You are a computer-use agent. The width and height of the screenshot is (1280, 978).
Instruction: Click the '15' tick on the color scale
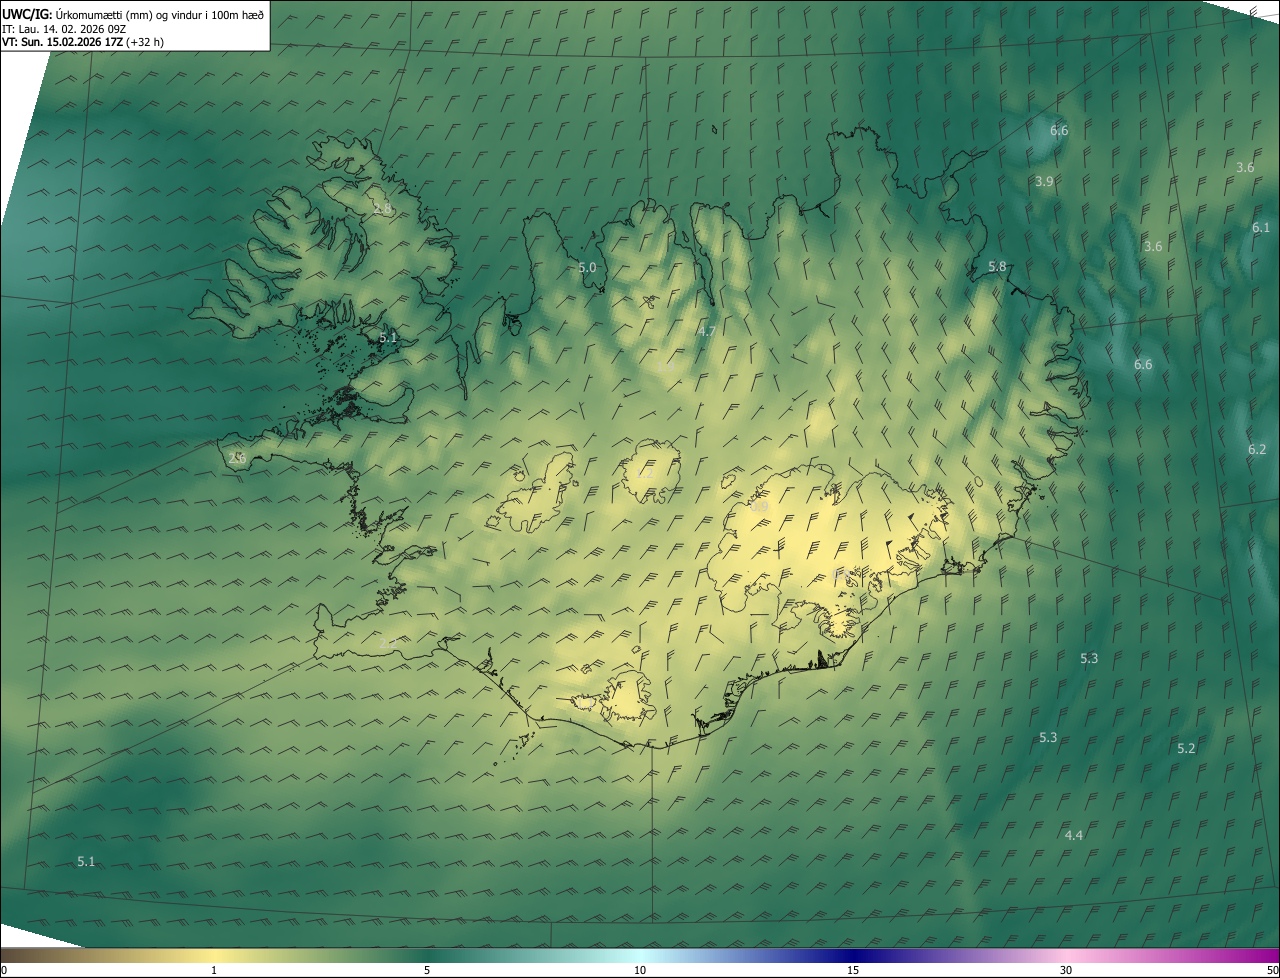coord(853,970)
